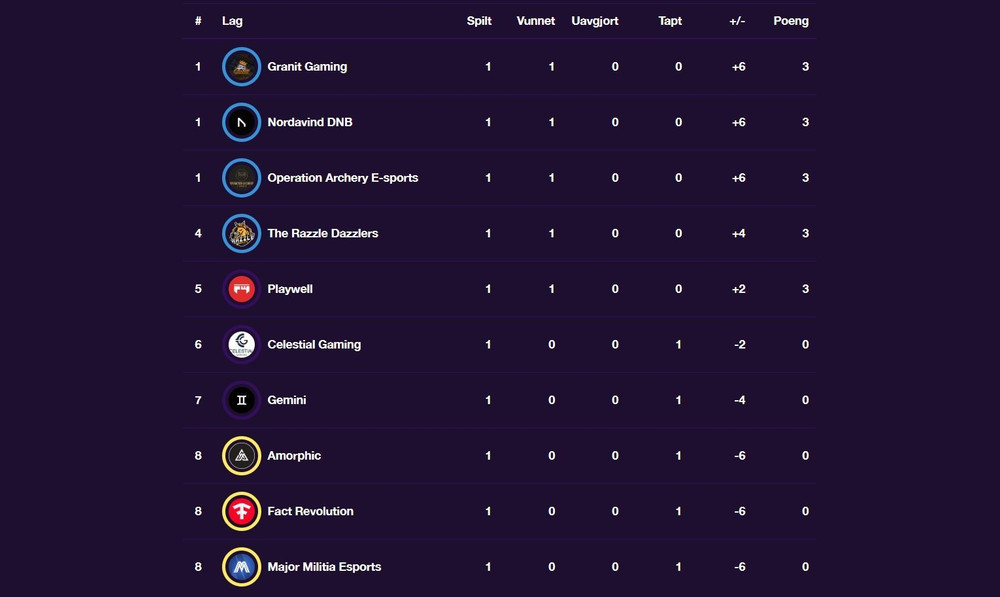Click the Amorphic triangle logo

point(242,455)
